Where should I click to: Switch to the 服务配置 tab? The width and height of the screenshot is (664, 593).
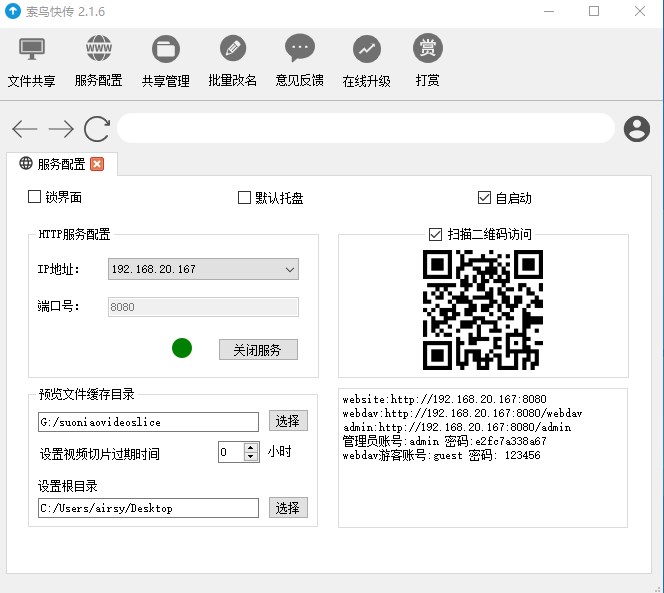pyautogui.click(x=60, y=164)
